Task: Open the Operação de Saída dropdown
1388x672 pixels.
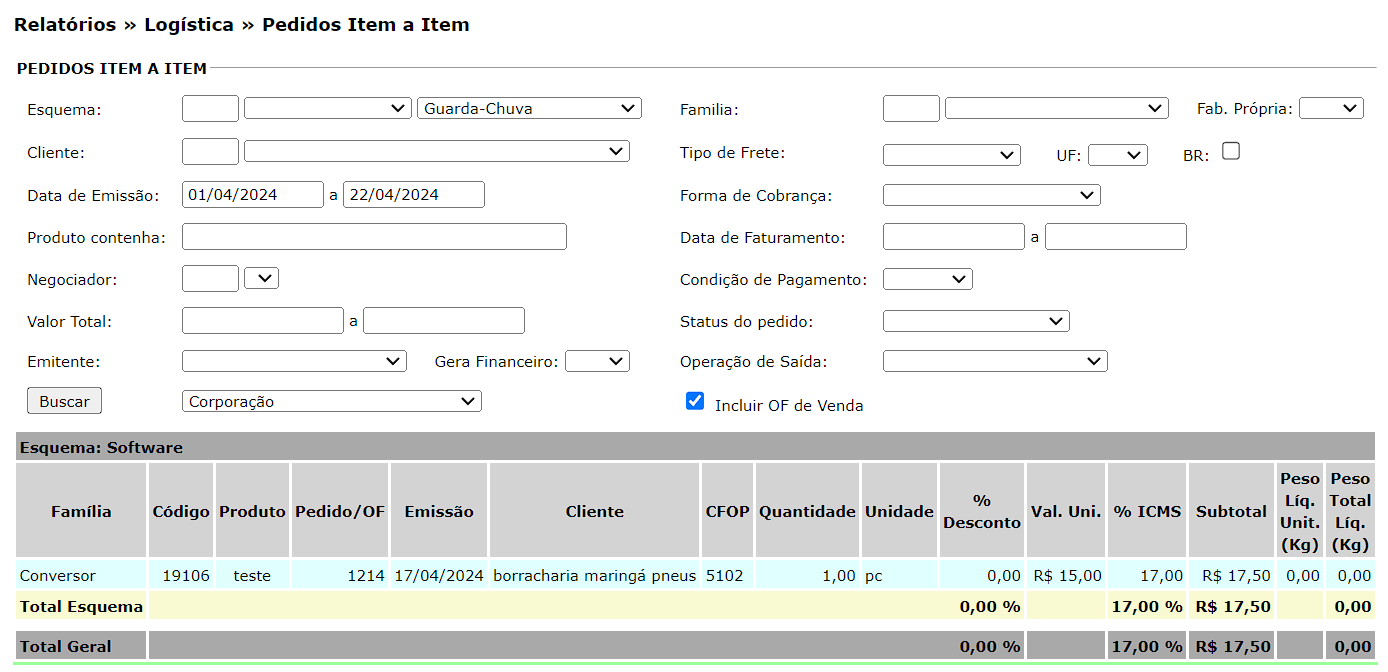Action: pyautogui.click(x=995, y=361)
